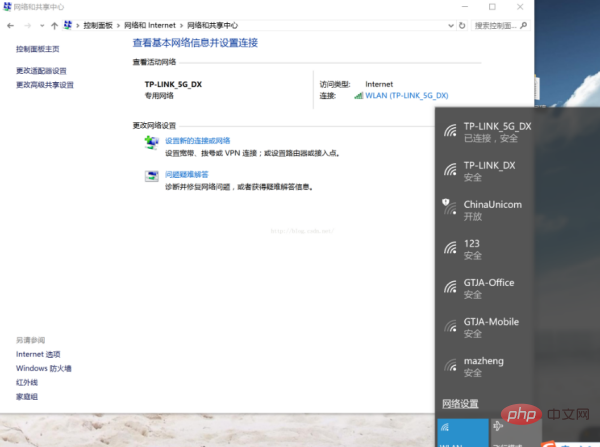Click the WLAN signal strength bars icon
Viewport: 600px width, 447px height.
[359, 96]
